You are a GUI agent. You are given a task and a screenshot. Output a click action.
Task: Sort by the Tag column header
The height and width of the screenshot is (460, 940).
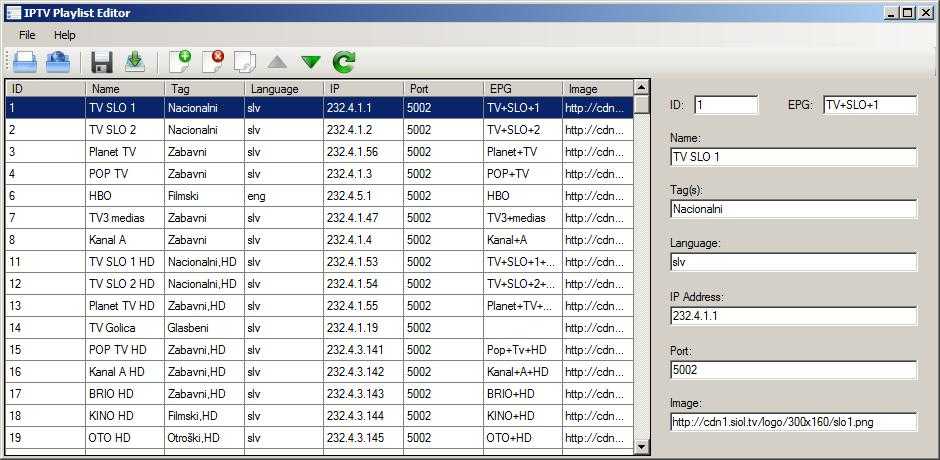point(204,89)
